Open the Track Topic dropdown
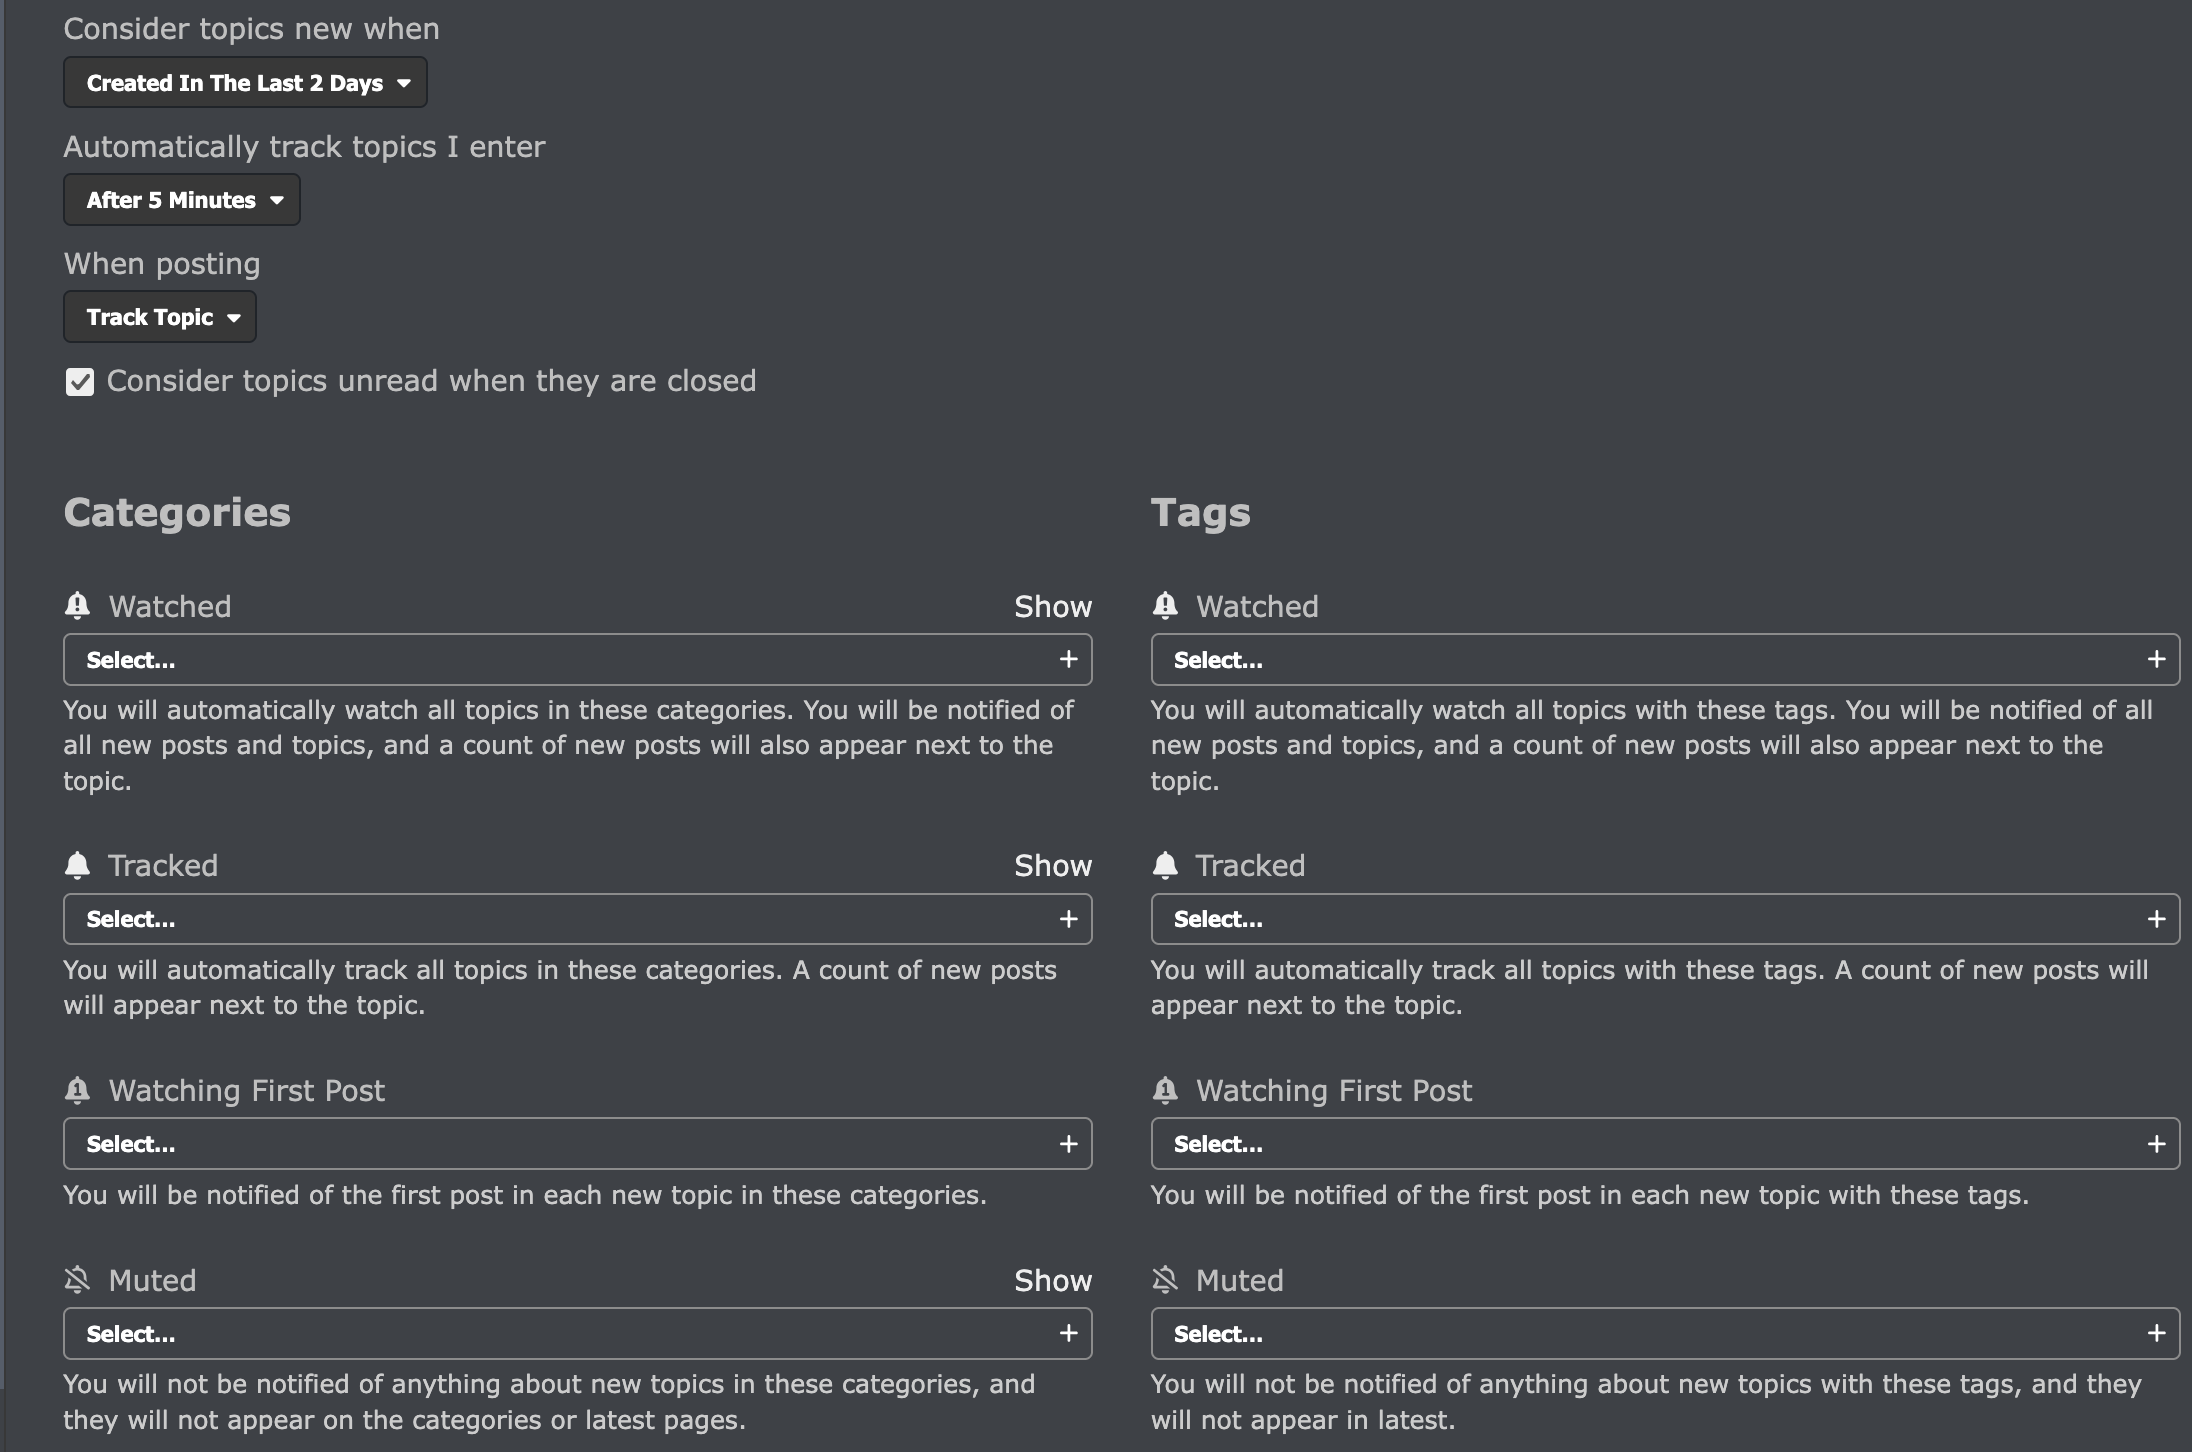Screen dimensions: 2192x1452 click(160, 317)
